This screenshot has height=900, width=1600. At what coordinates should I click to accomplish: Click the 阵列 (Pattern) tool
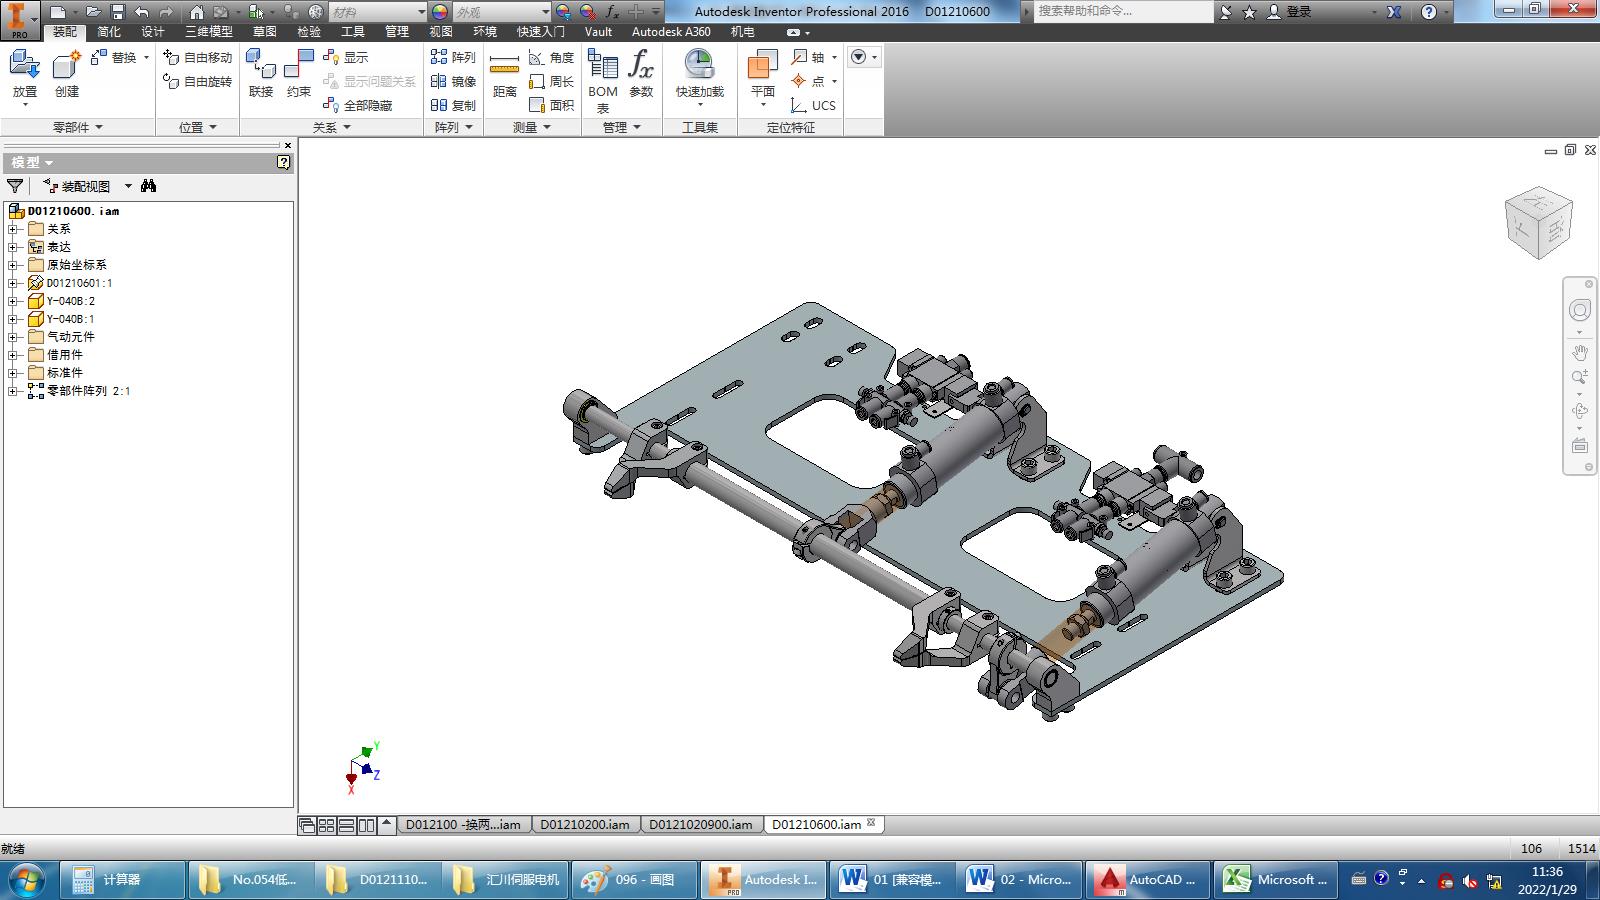click(453, 57)
